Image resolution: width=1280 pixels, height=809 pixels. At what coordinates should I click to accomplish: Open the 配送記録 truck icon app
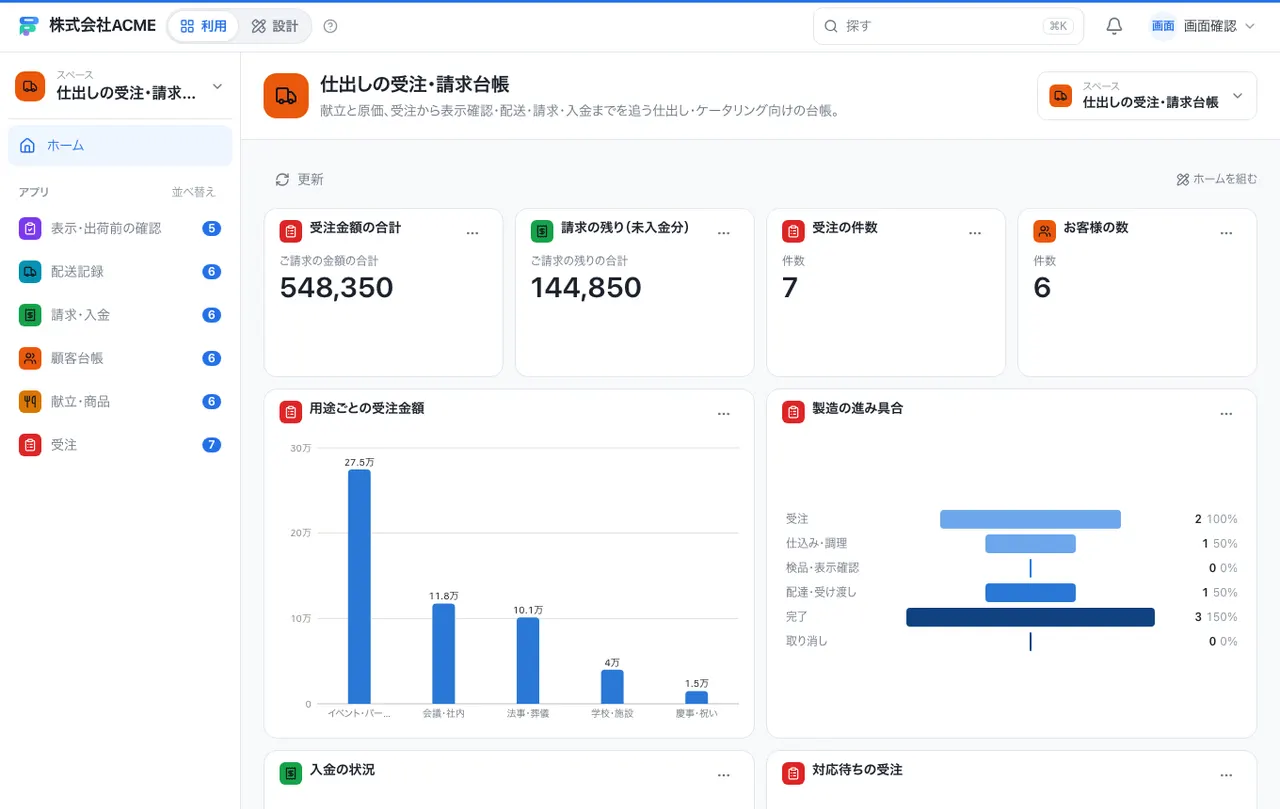[x=30, y=271]
